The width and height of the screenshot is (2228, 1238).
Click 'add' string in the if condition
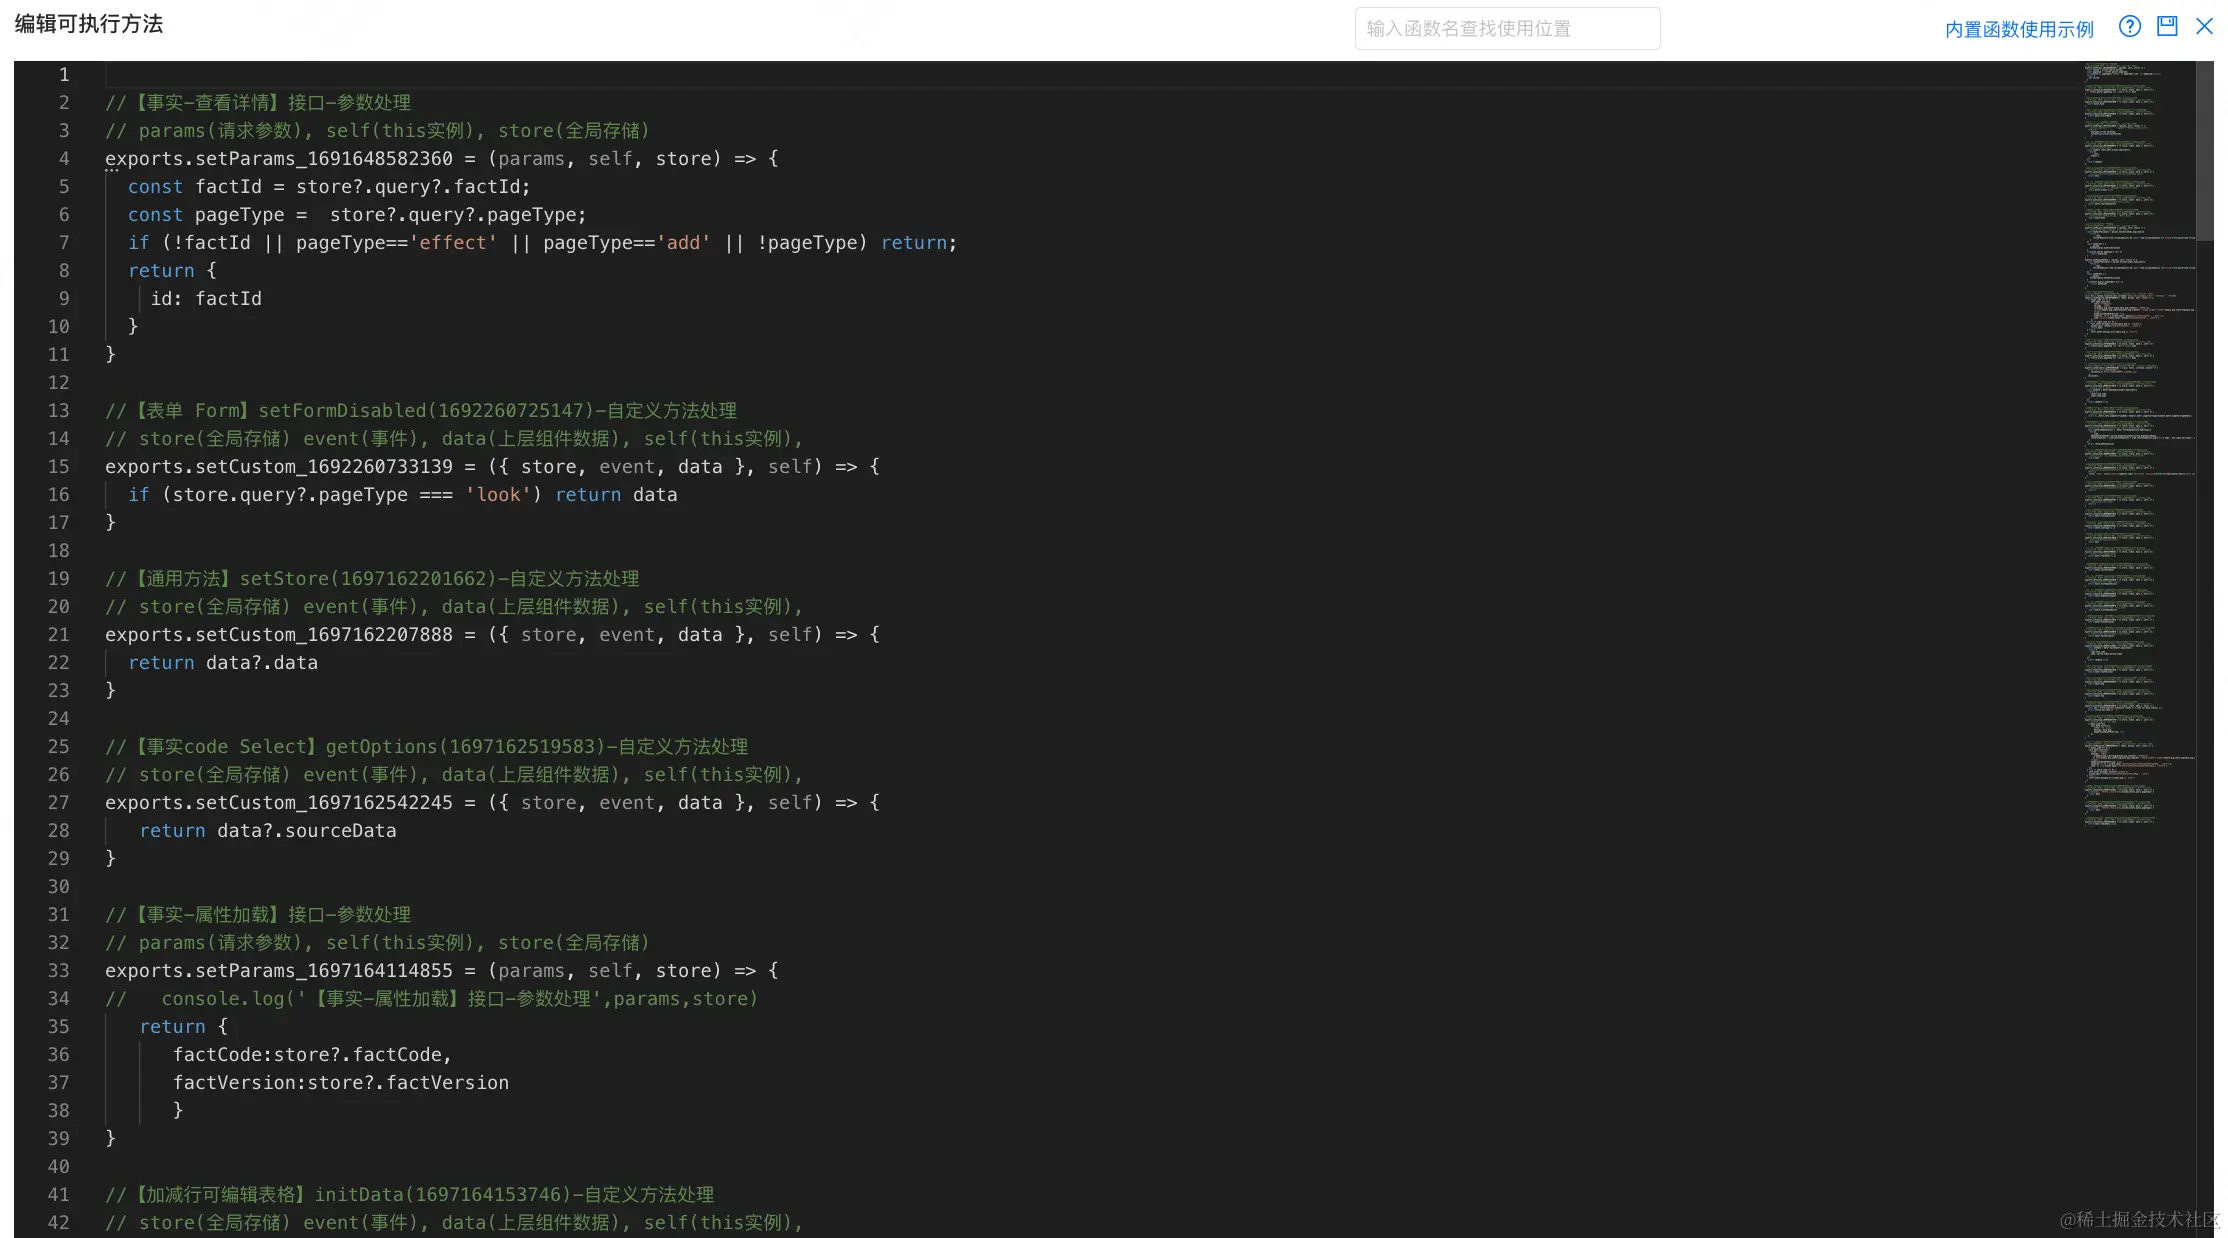(x=684, y=243)
